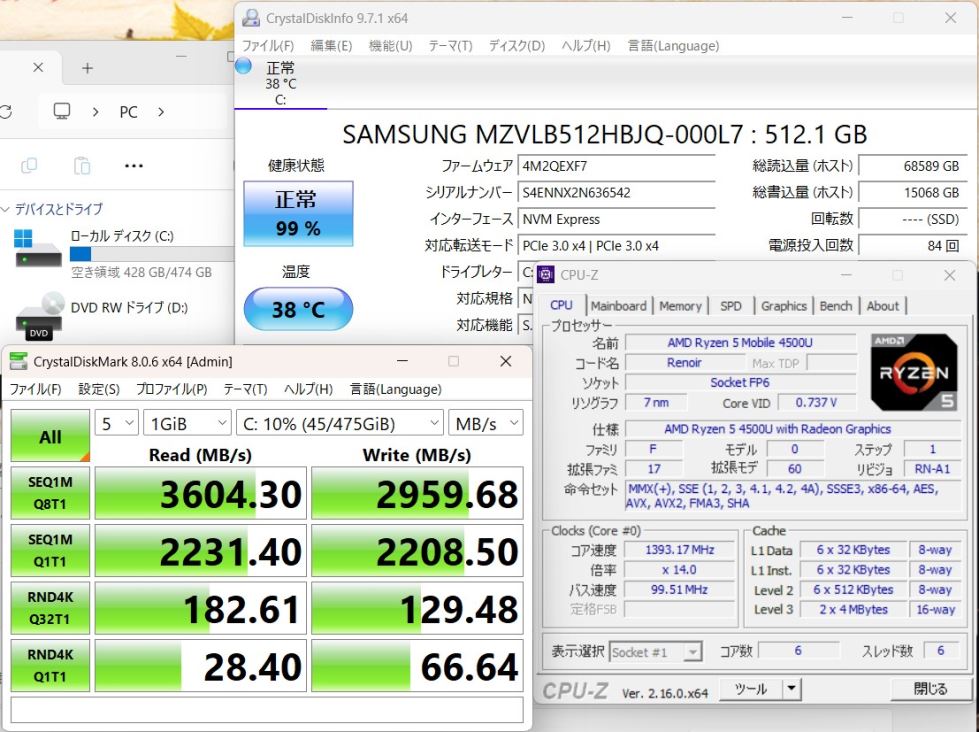Viewport: 979px width, 732px height.
Task: Switch to the Graphics tab in CPU-Z
Action: click(783, 306)
